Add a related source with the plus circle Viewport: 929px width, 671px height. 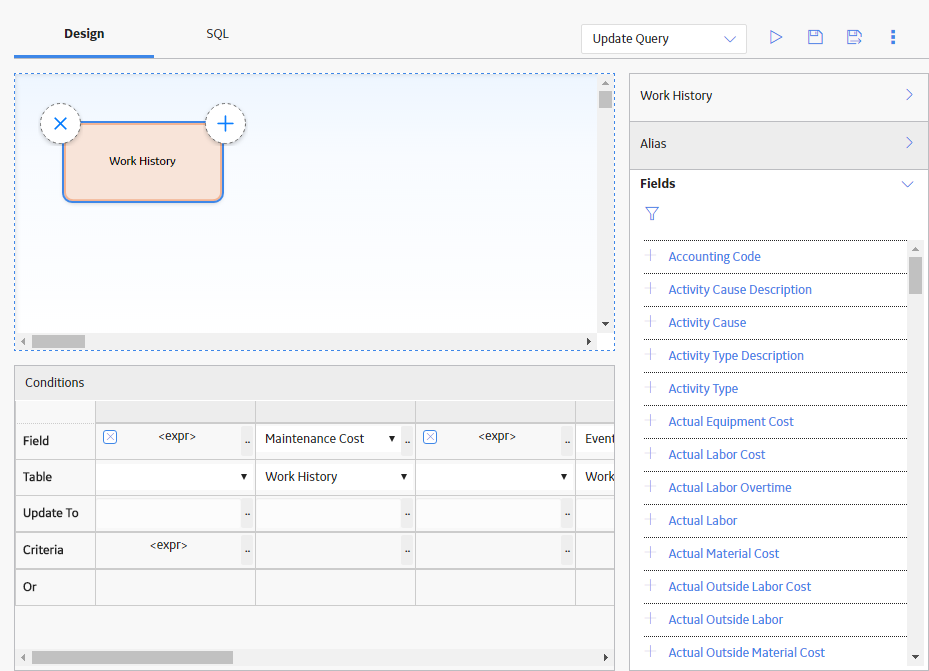pos(225,124)
